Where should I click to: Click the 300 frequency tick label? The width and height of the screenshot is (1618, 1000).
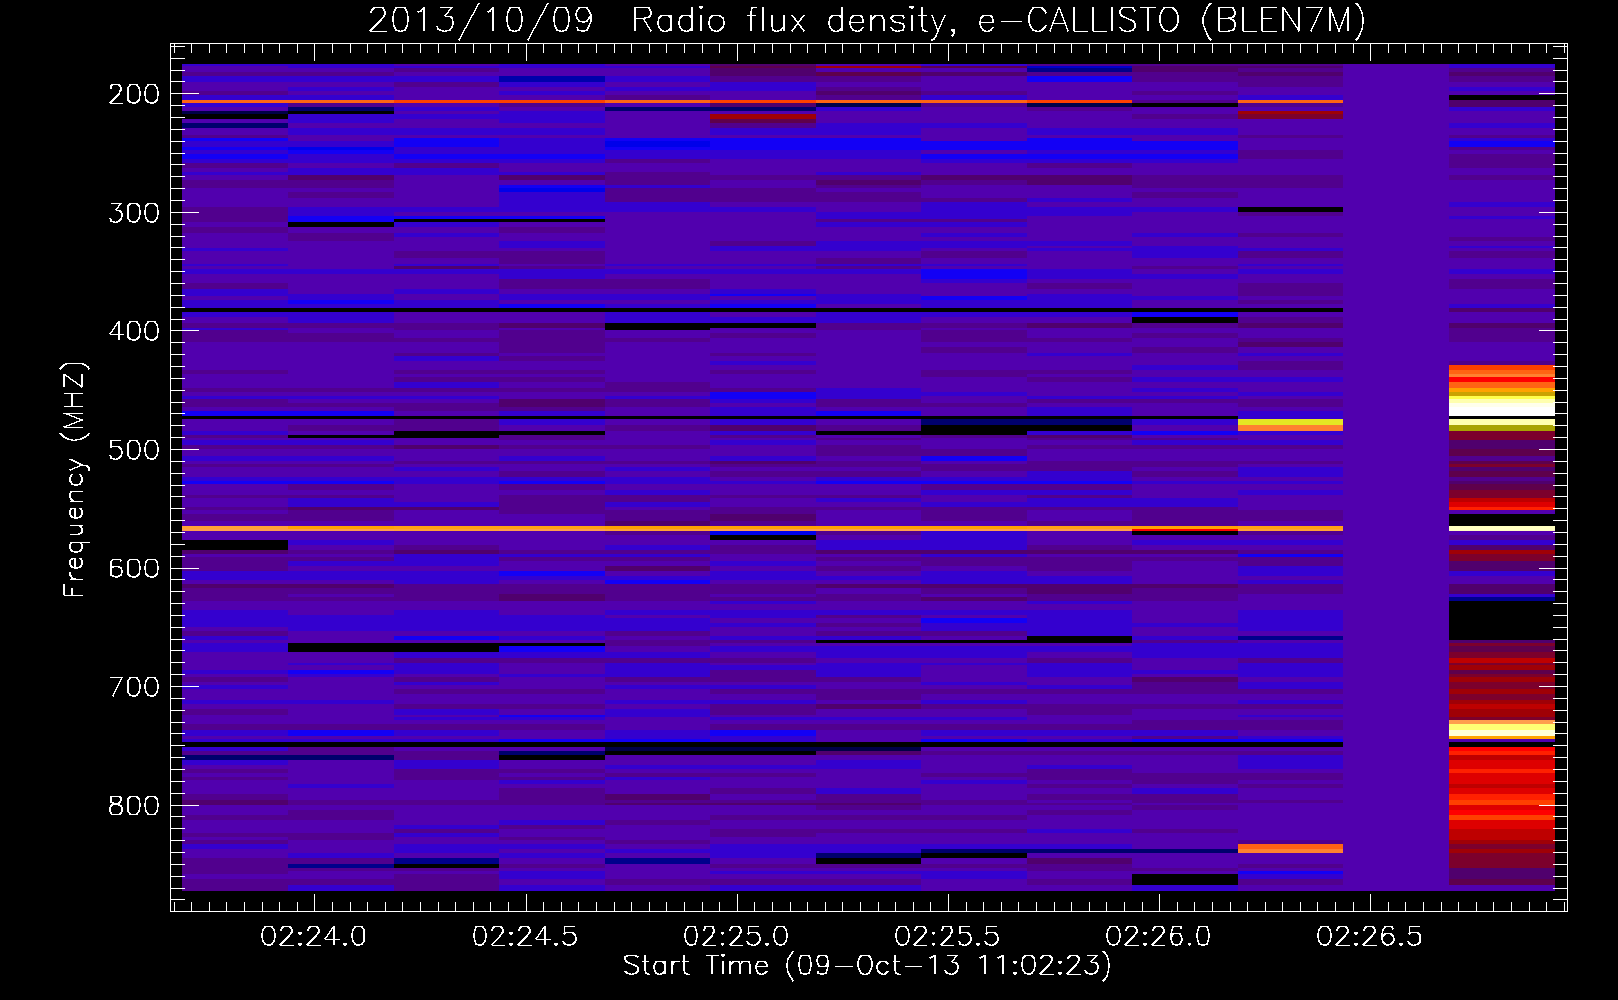(x=134, y=213)
